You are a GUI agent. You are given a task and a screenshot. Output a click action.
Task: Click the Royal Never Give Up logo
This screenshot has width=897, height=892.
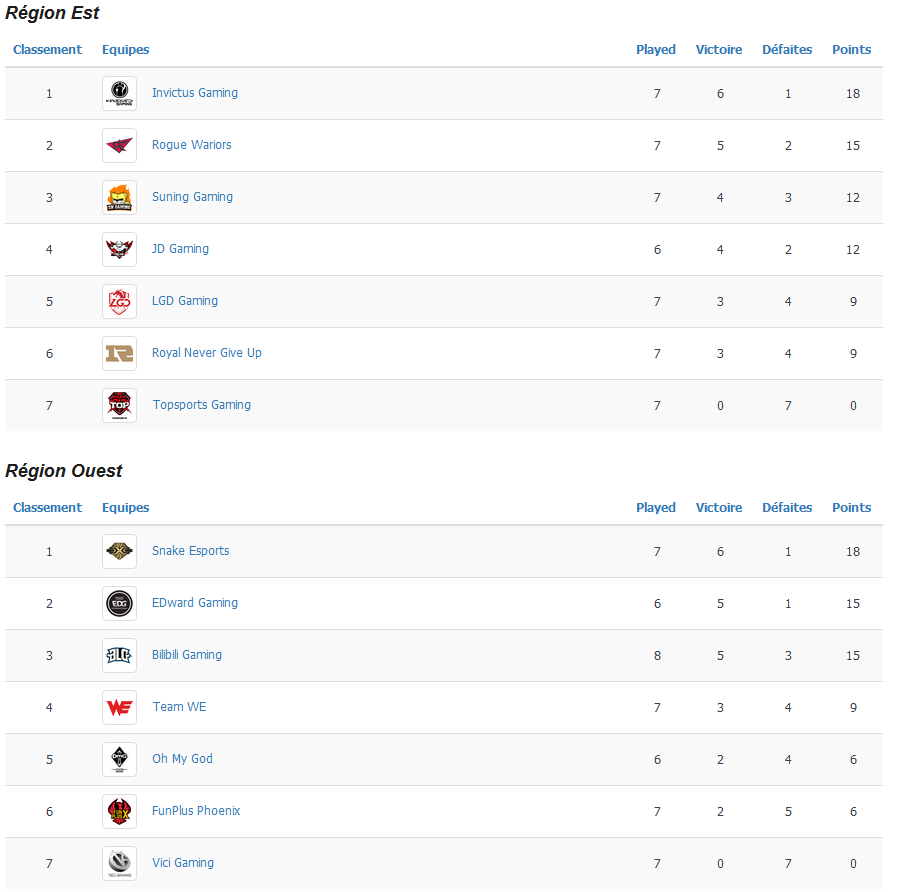click(x=120, y=354)
